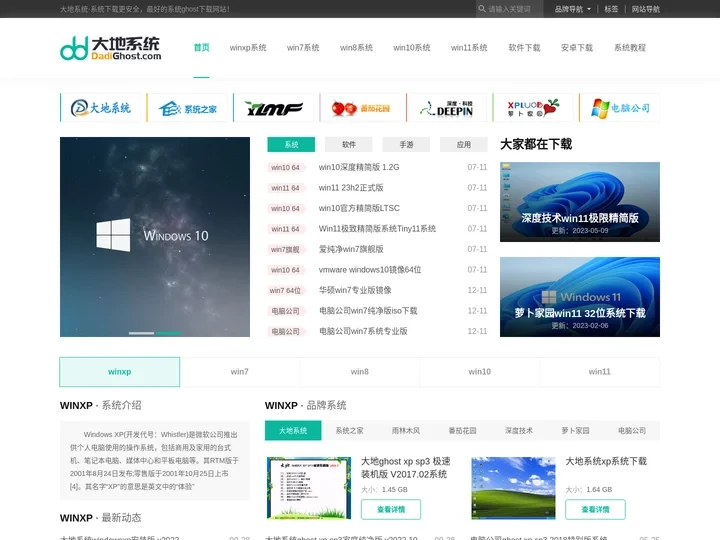Open win11系统 navigation item
Viewport: 720px width, 540px height.
(x=469, y=47)
